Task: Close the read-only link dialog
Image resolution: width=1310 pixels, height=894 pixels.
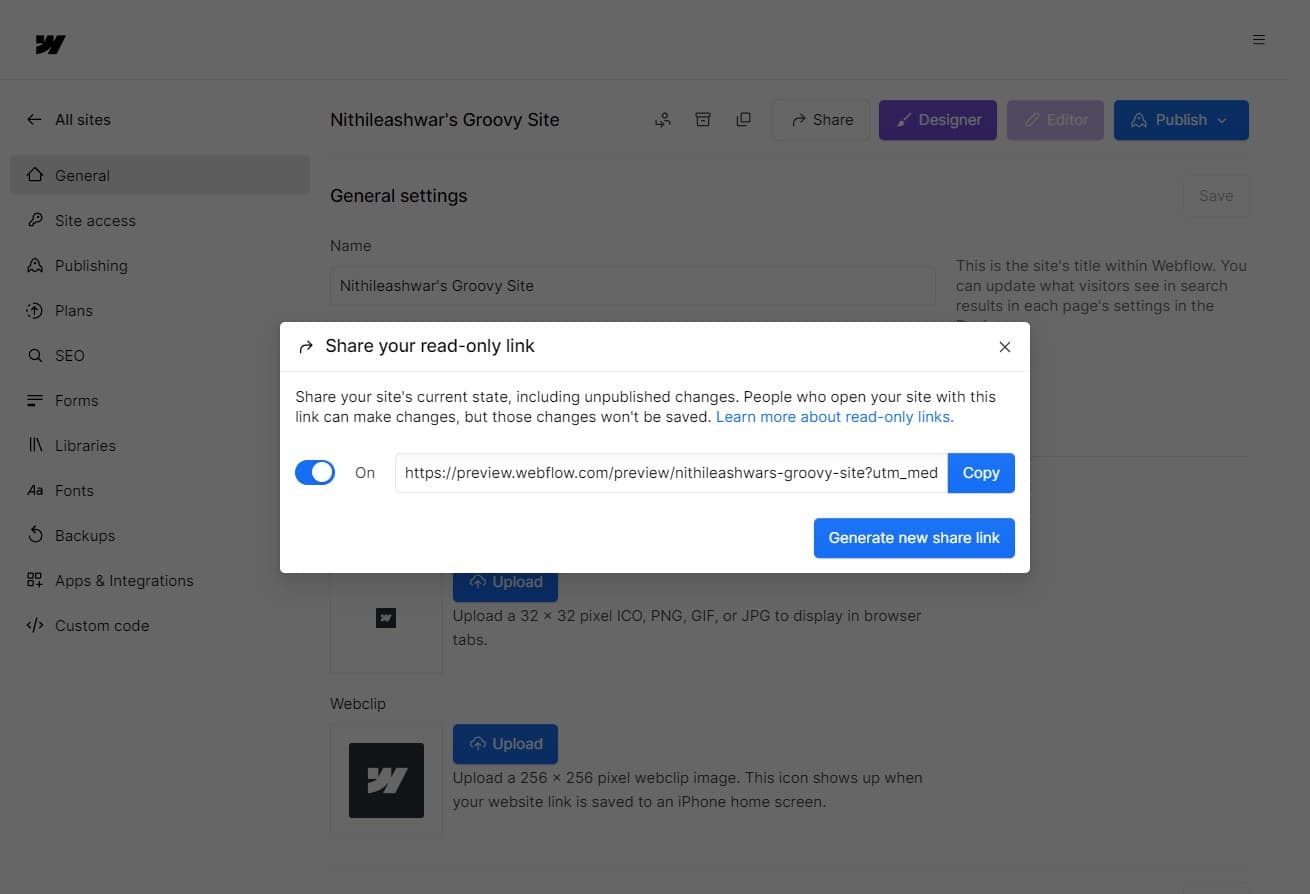Action: pyautogui.click(x=1005, y=347)
